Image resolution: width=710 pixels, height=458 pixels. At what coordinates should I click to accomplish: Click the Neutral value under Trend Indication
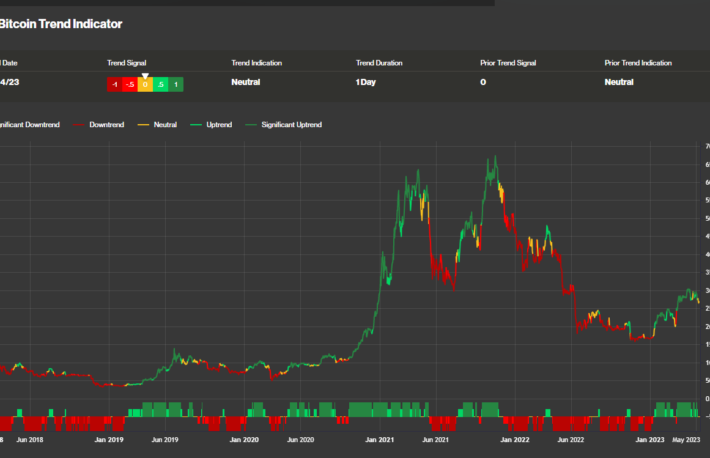245,82
